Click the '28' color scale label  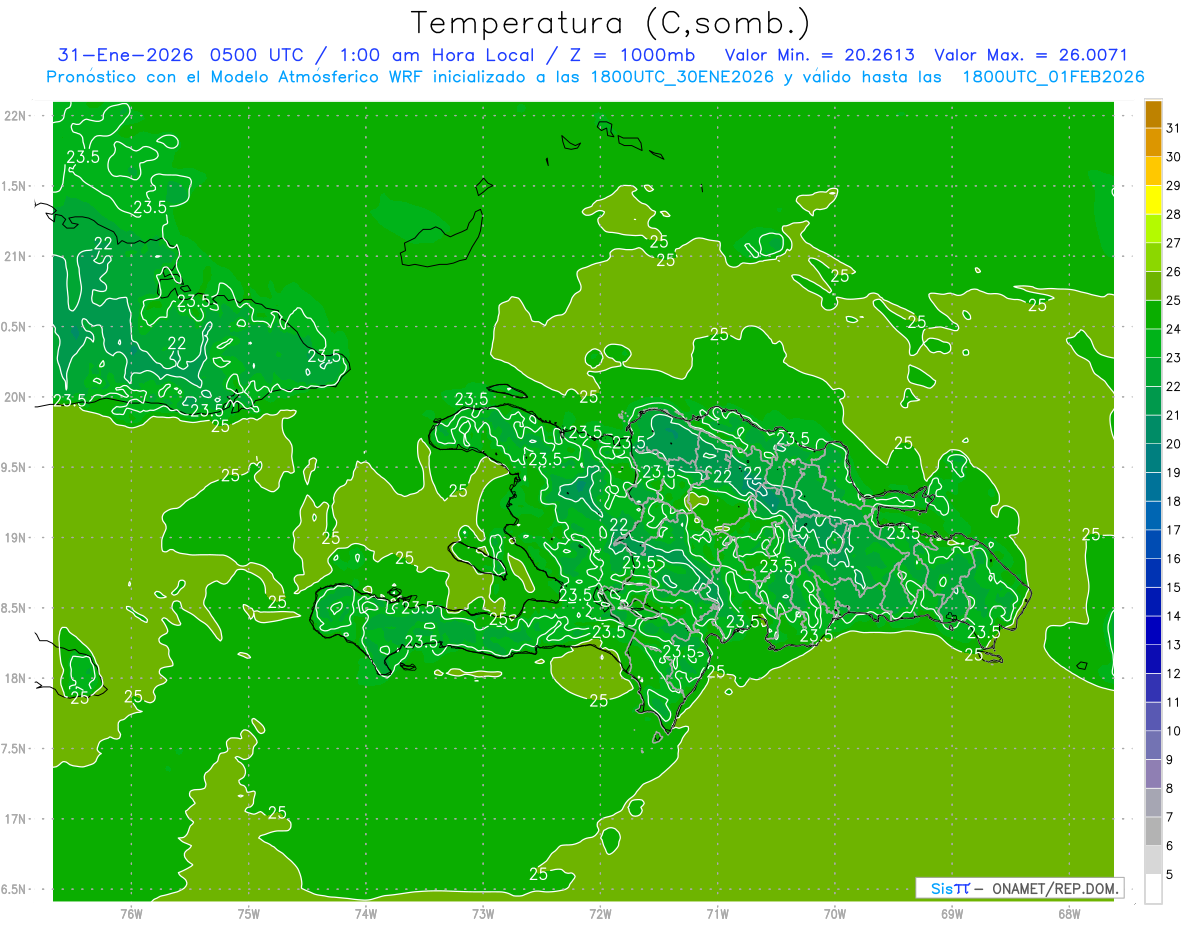[1173, 215]
